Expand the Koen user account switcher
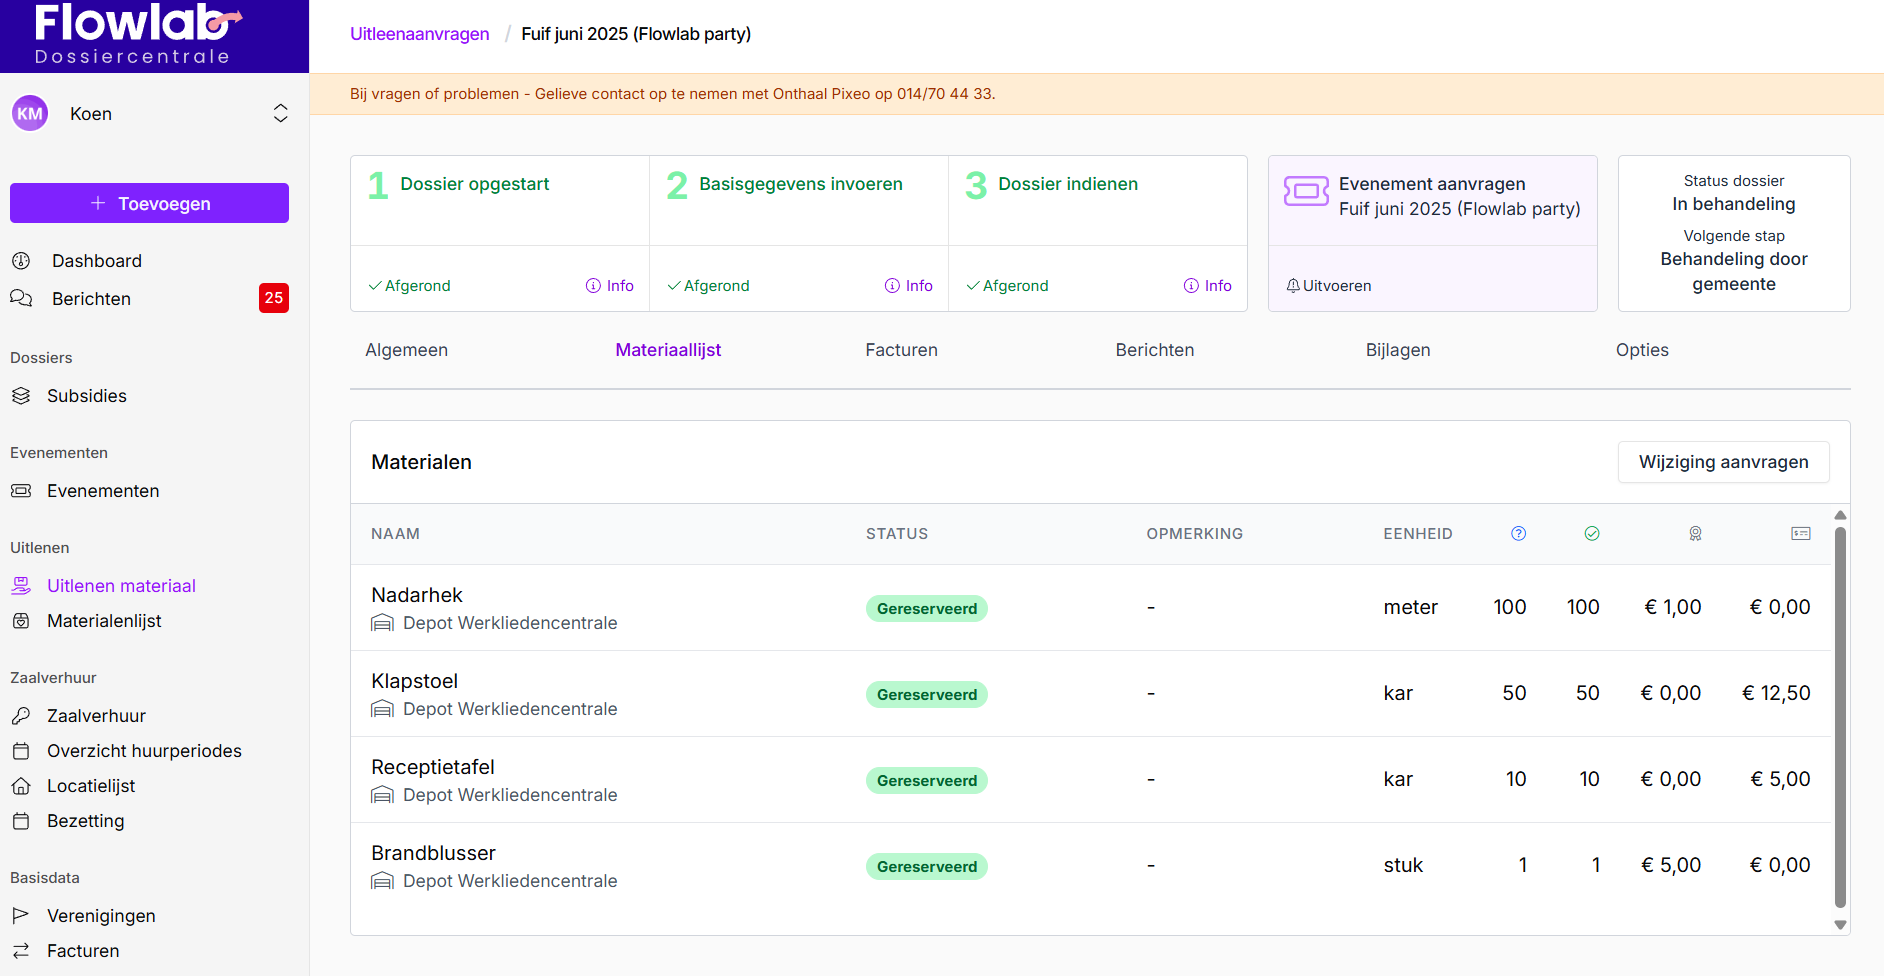 click(x=281, y=114)
